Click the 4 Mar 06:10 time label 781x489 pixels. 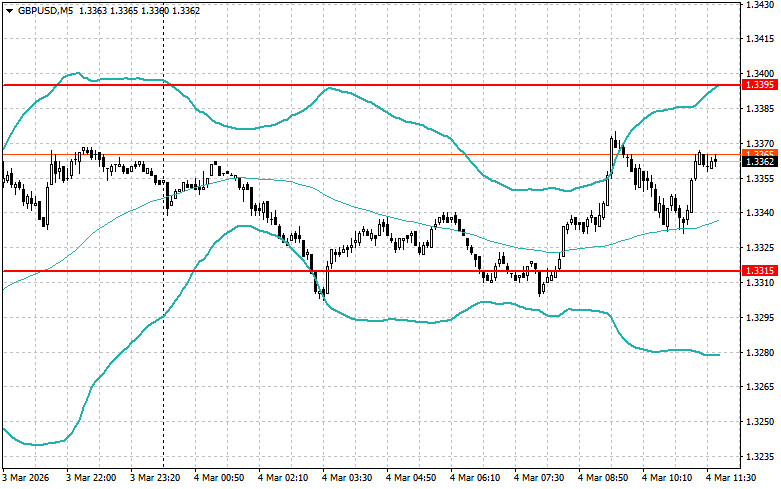point(475,478)
